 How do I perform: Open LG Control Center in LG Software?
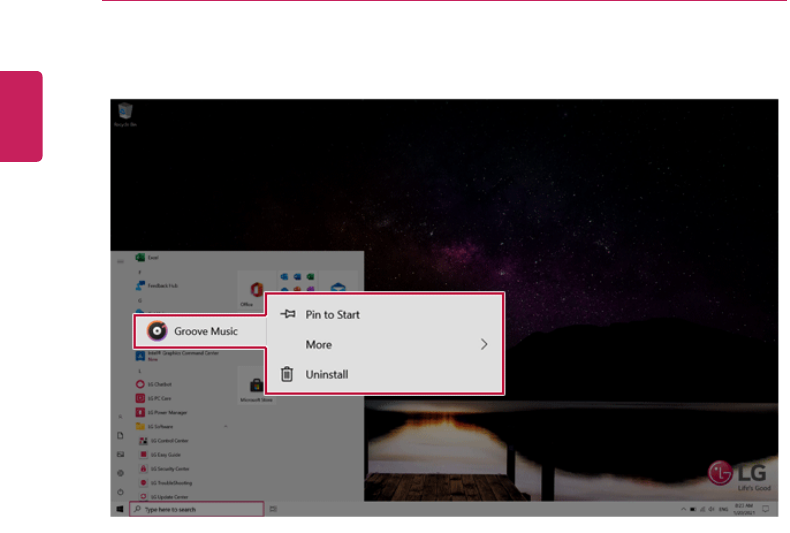[164, 440]
